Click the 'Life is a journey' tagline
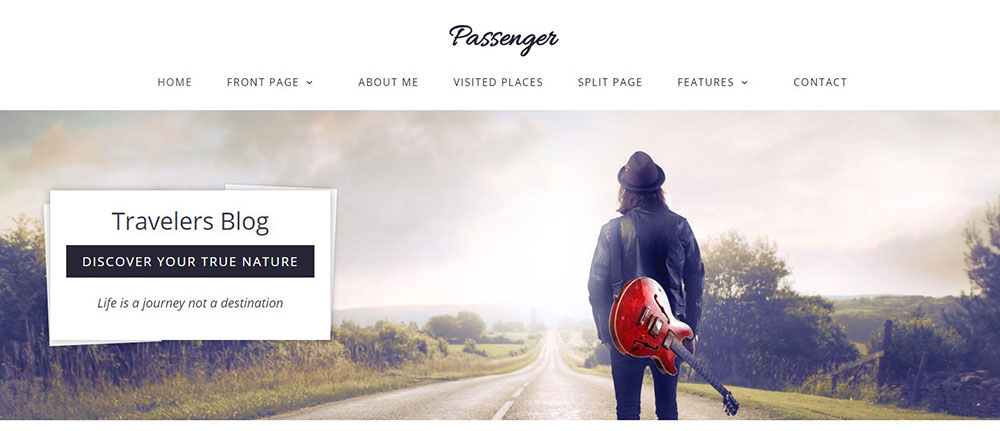The height and width of the screenshot is (431, 1000). coord(190,303)
